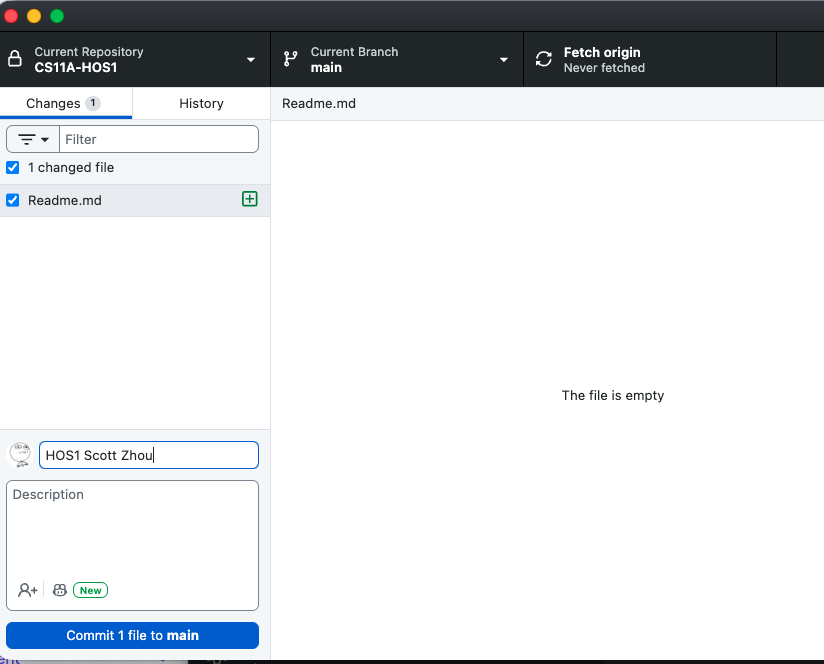
Task: Click the green added-file icon next to Readme.md
Action: pos(249,199)
